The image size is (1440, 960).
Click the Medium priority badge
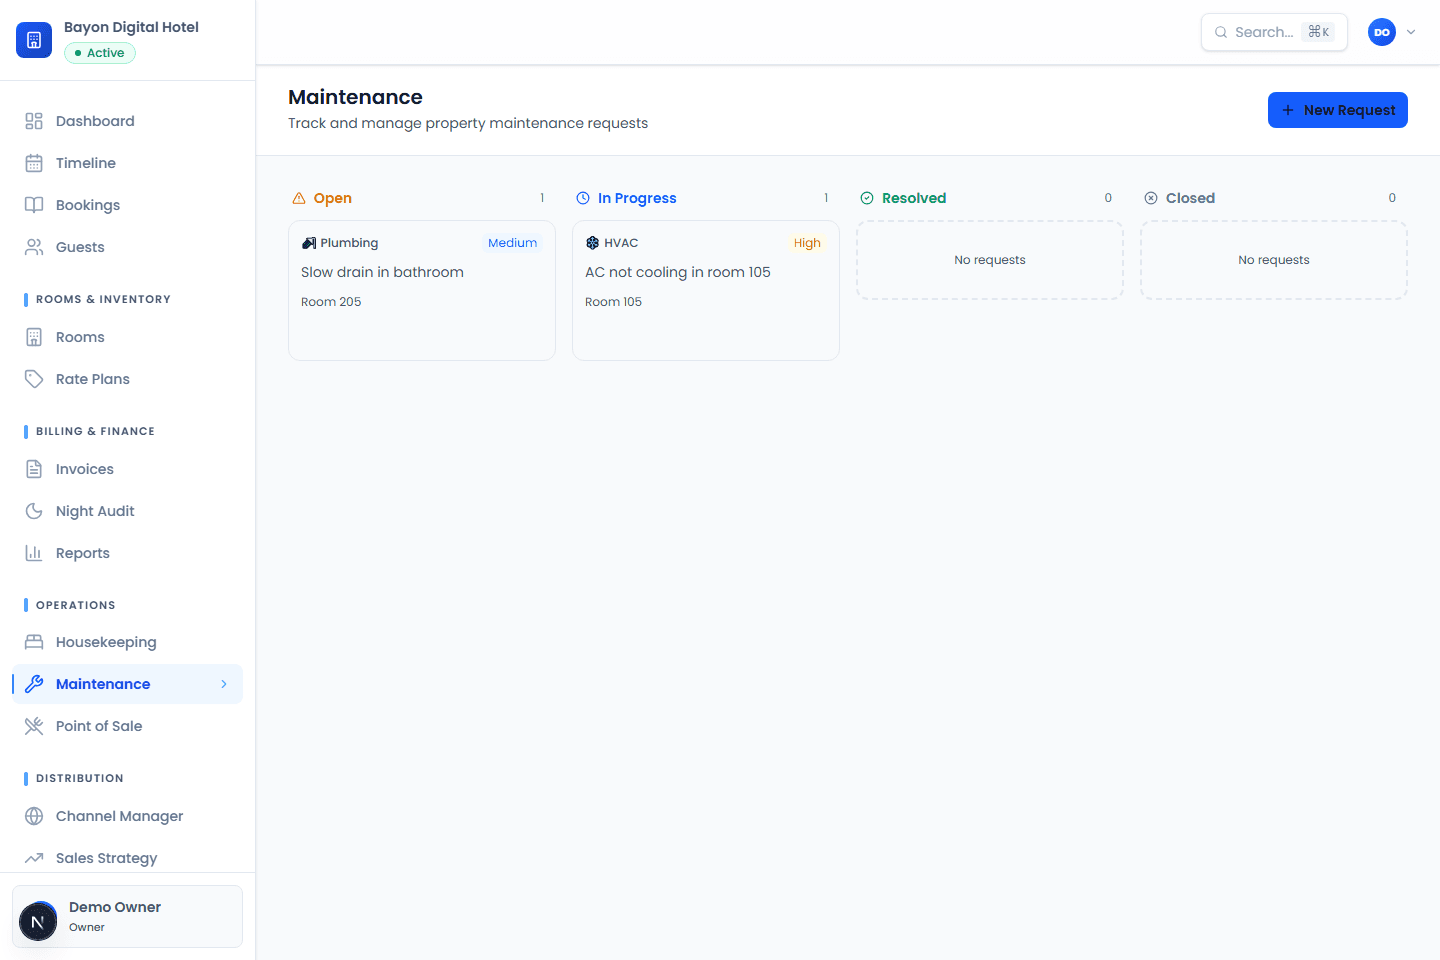coord(512,243)
